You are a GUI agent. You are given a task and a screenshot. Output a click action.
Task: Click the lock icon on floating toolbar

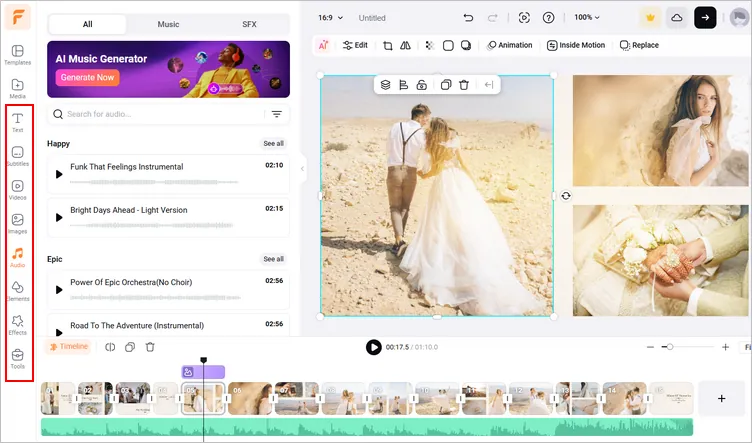pyautogui.click(x=422, y=85)
